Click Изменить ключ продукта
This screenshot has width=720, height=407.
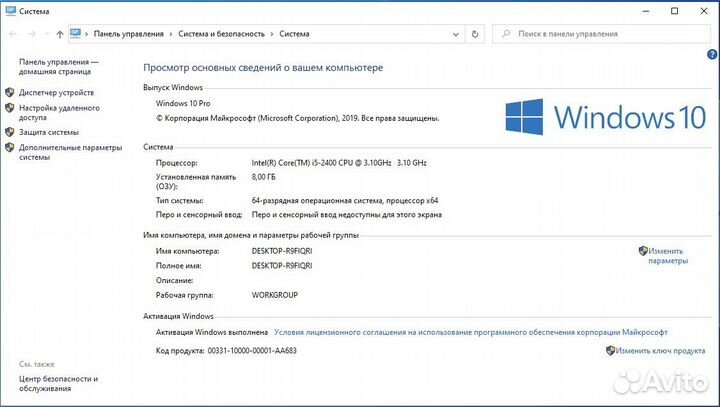coord(660,351)
